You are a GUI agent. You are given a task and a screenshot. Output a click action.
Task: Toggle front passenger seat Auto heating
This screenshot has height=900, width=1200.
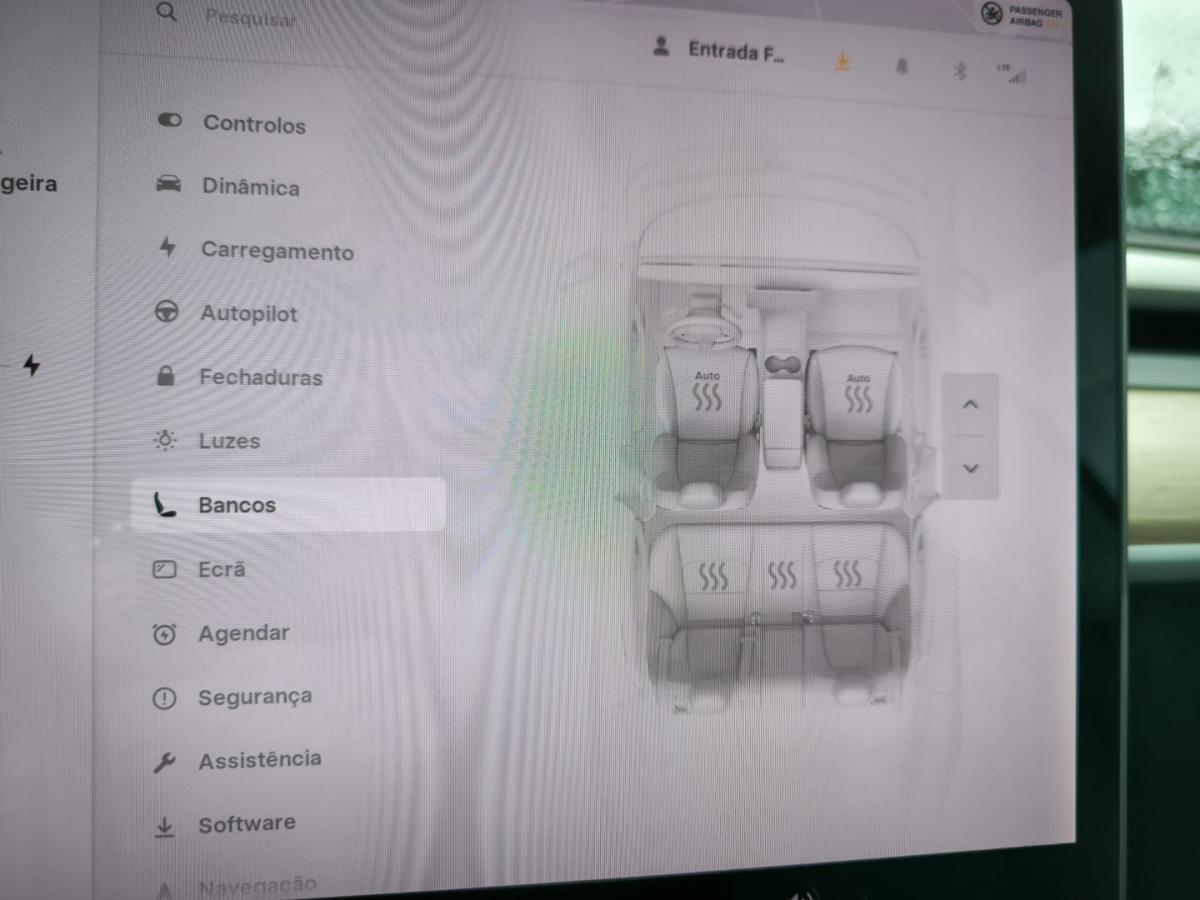click(858, 393)
